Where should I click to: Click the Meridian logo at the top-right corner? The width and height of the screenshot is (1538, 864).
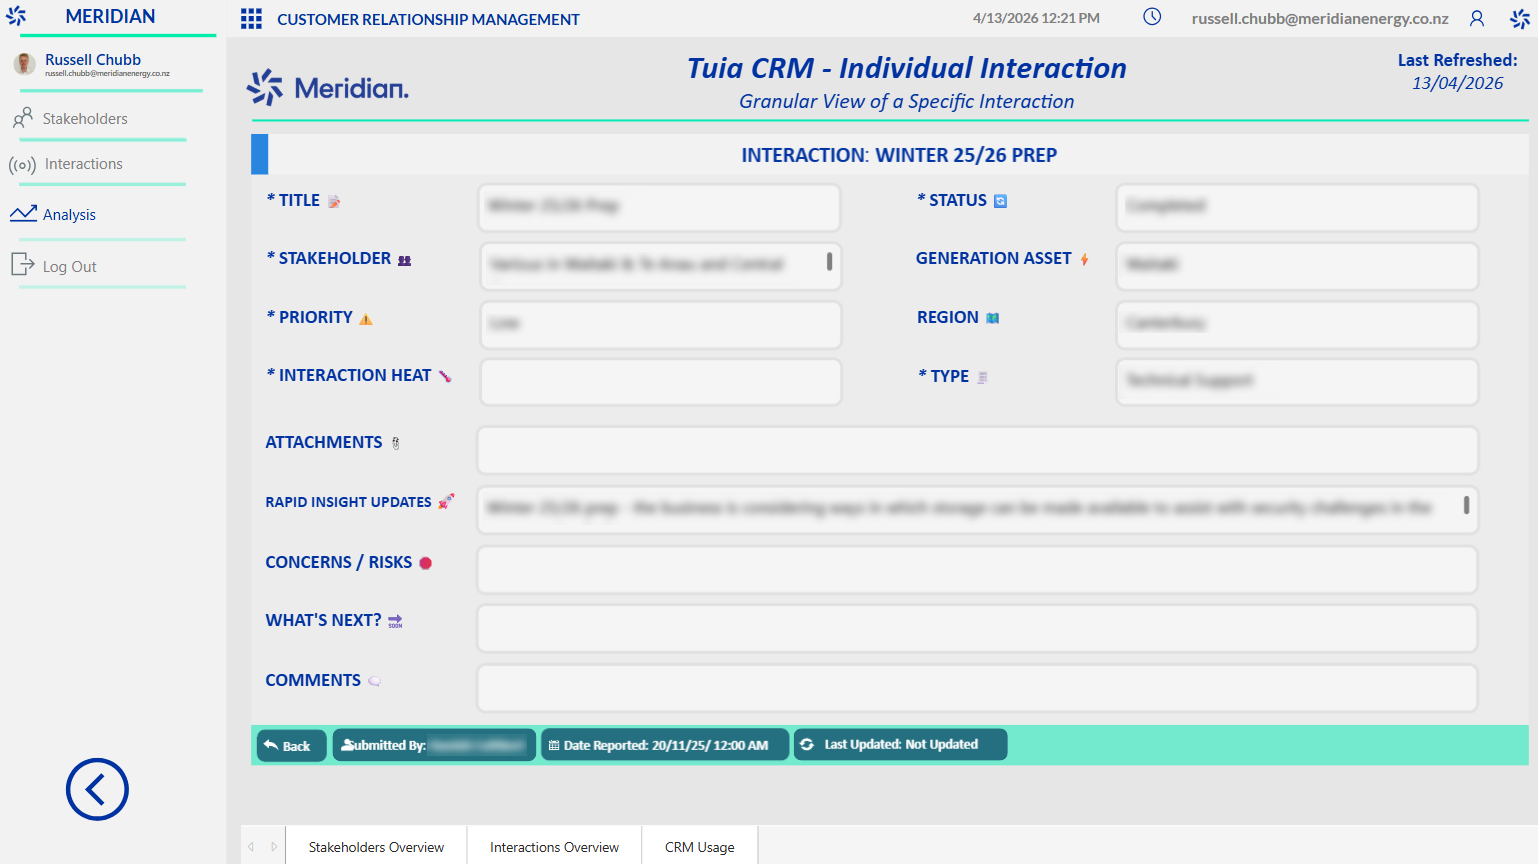(x=1520, y=18)
